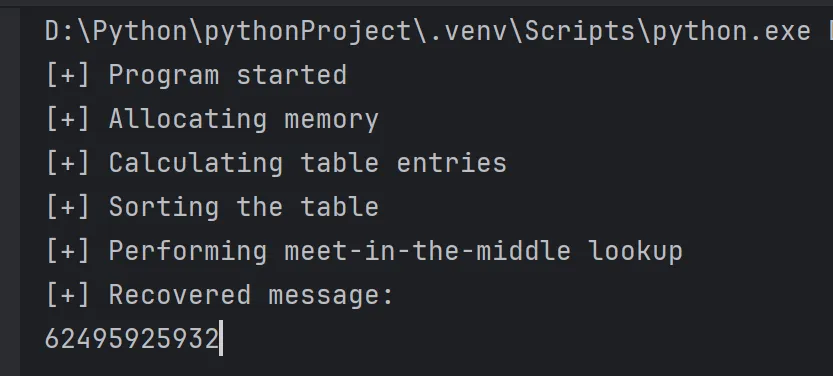Click the "D:\Python" drive segment of the path

[109, 31]
